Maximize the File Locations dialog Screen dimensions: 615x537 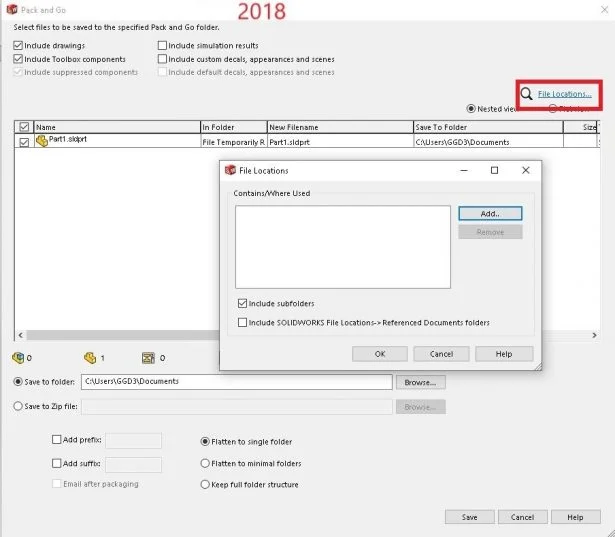tap(495, 170)
